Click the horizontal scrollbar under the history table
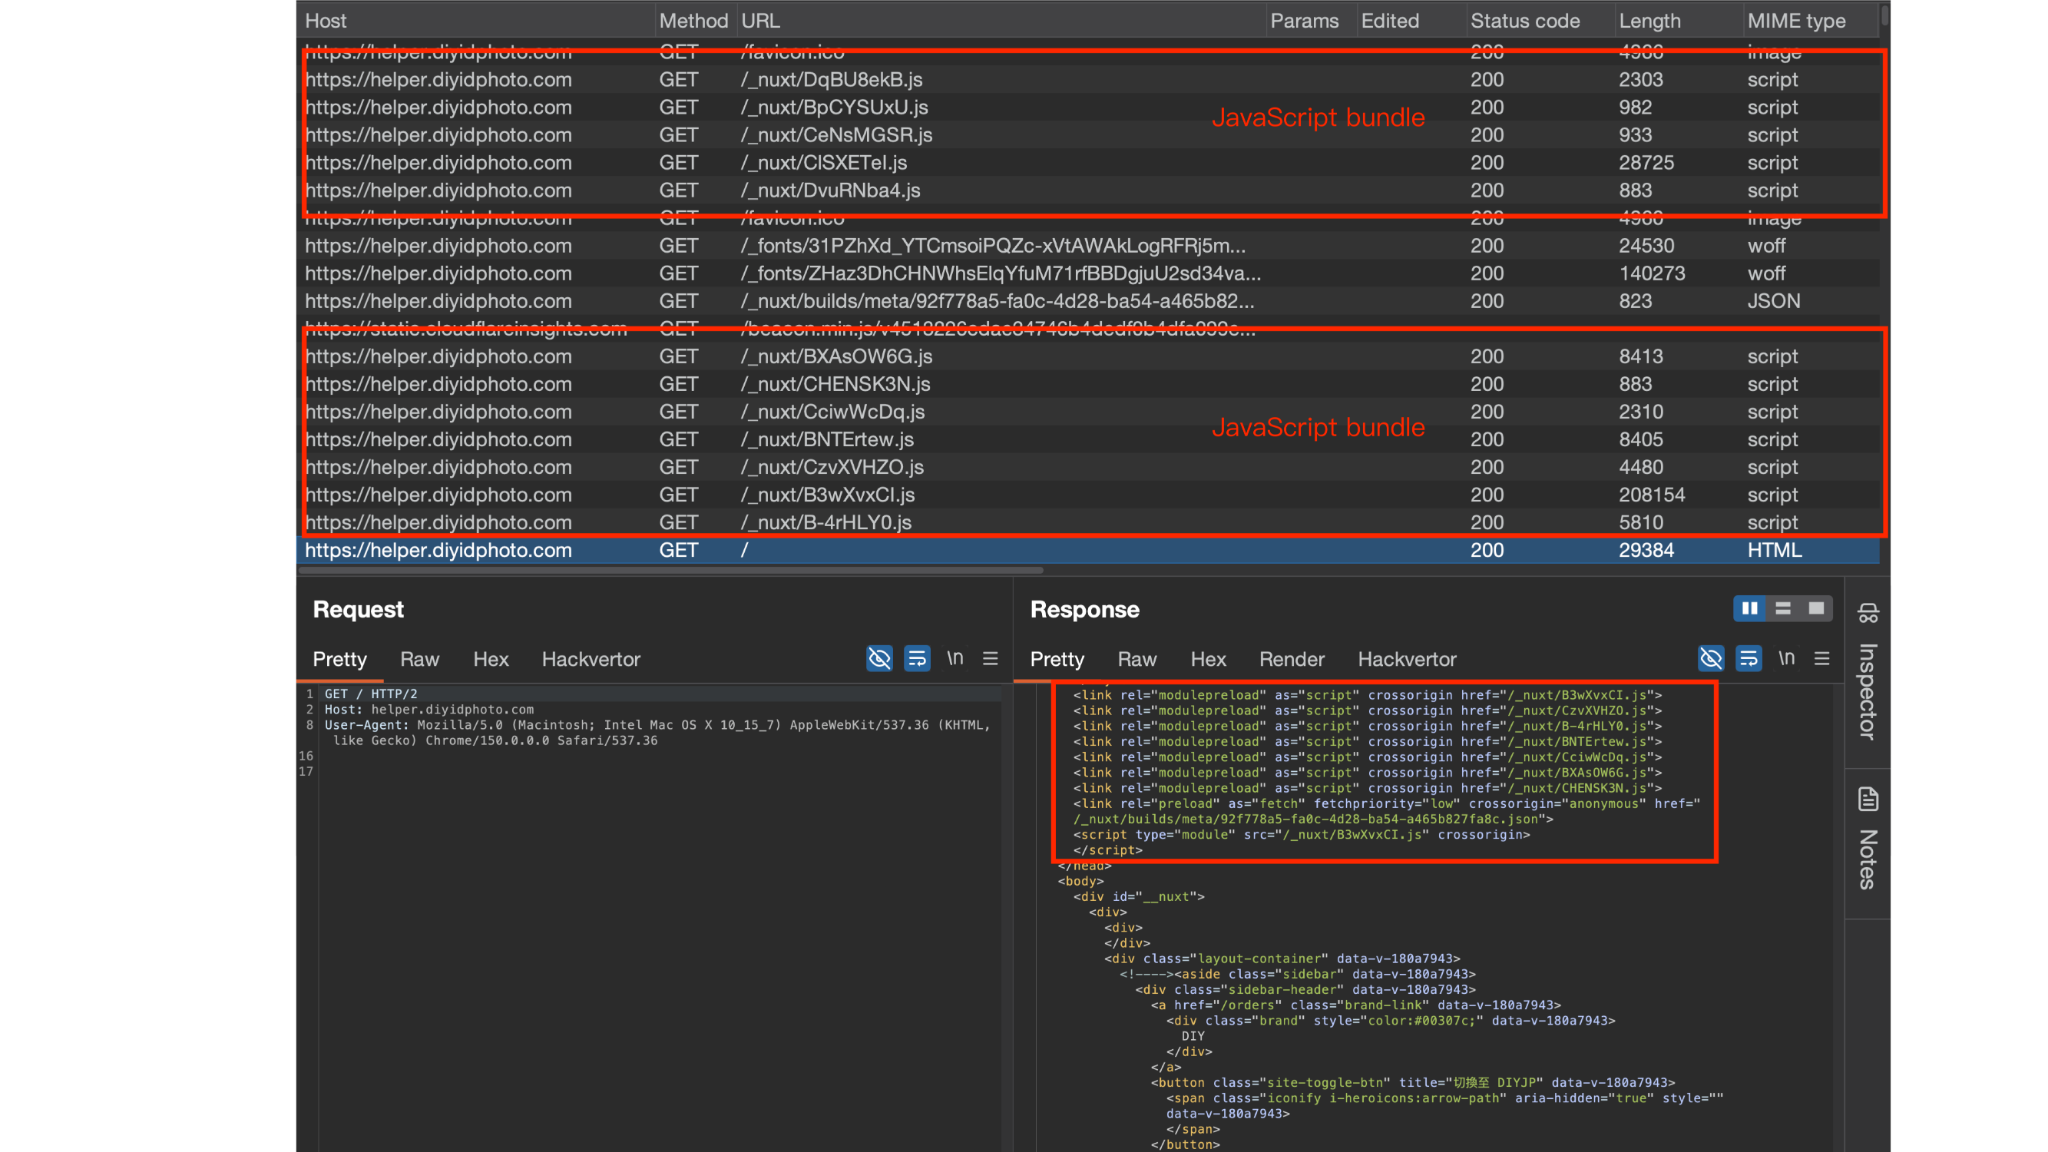The image size is (2048, 1152). click(x=671, y=570)
